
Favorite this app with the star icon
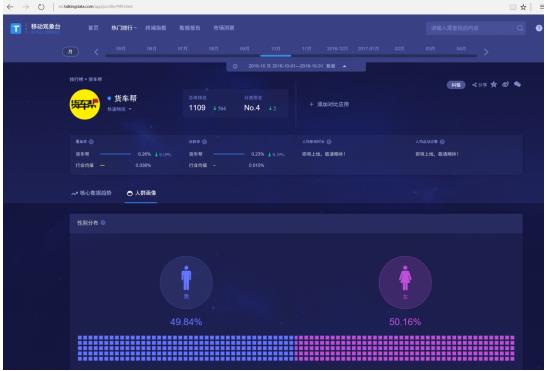click(494, 85)
